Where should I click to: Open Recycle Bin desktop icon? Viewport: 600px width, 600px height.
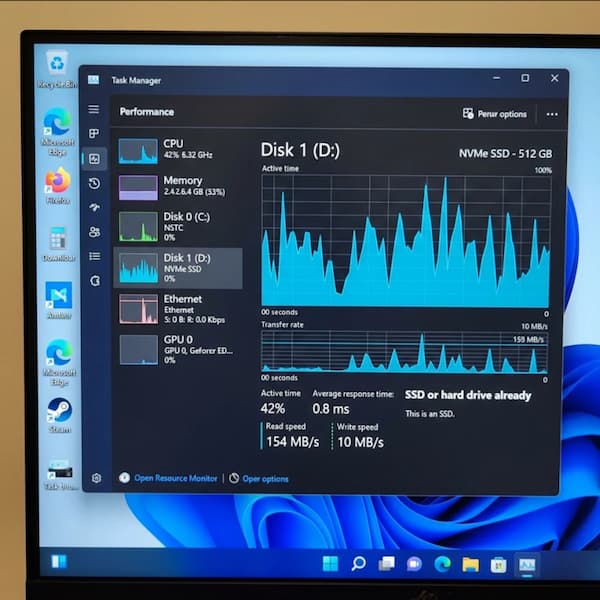click(x=57, y=70)
